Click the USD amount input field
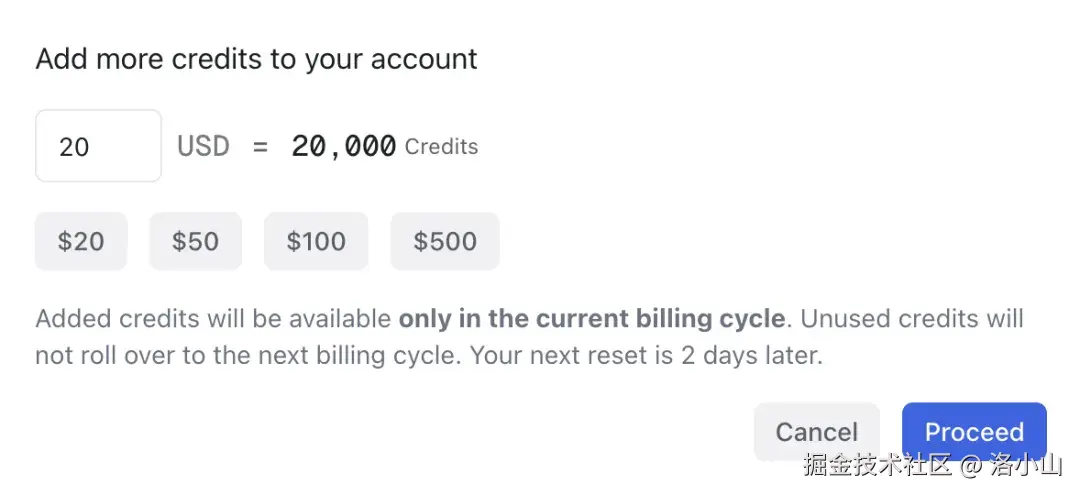1080x495 pixels. (98, 147)
